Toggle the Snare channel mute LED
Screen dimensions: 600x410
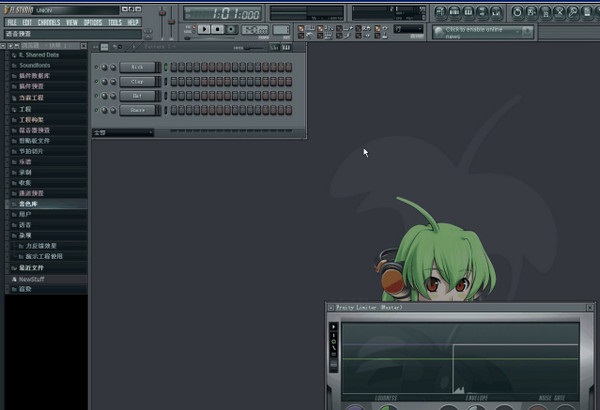(97, 110)
